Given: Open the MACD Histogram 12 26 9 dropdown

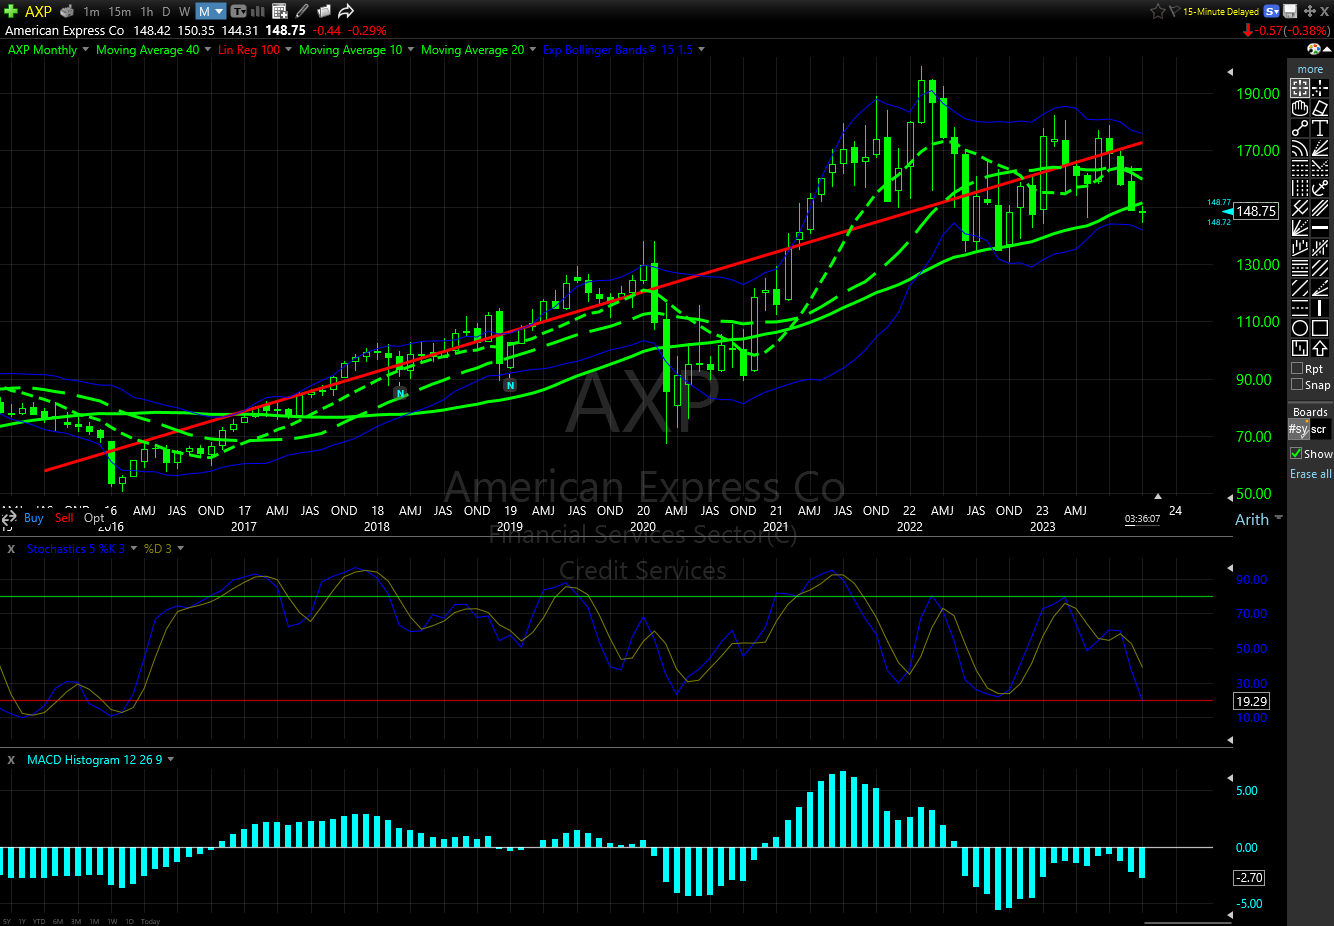Looking at the screenshot, I should pyautogui.click(x=171, y=760).
